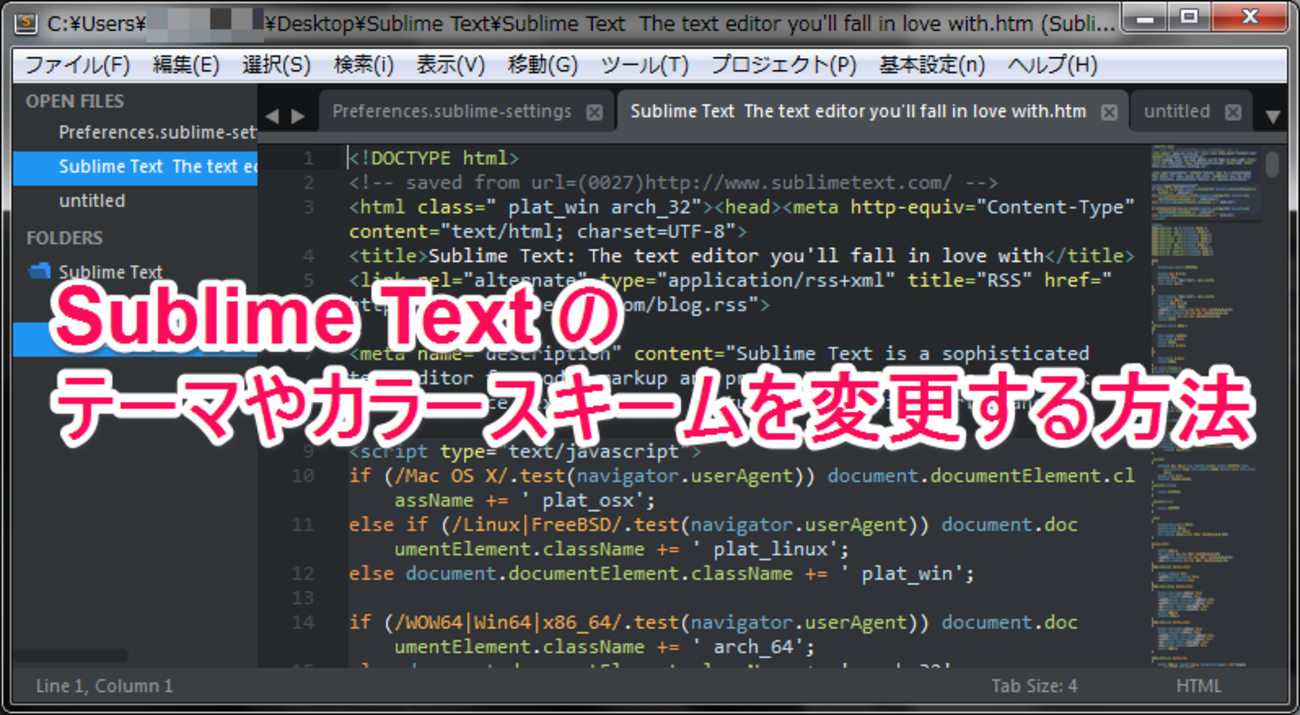Go to next tab with right arrow
Viewport: 1300px width, 715px height.
coord(297,116)
